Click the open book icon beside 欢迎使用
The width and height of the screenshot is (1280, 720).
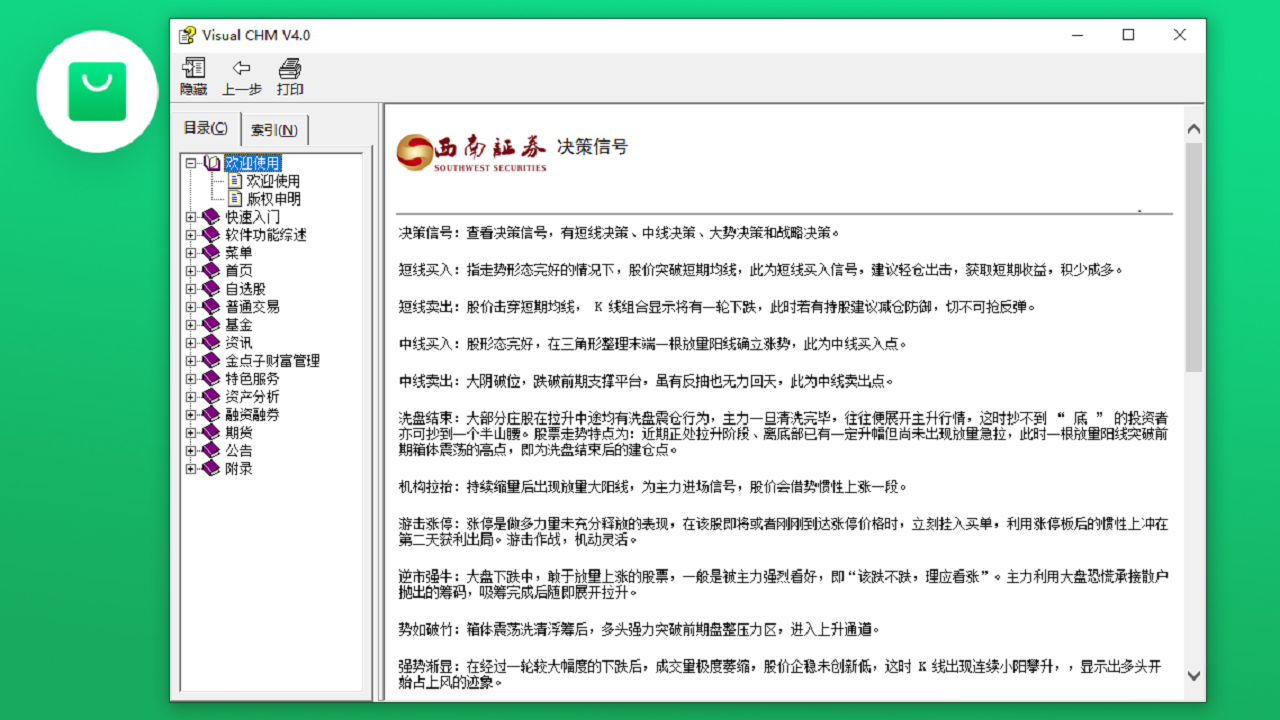click(x=210, y=163)
